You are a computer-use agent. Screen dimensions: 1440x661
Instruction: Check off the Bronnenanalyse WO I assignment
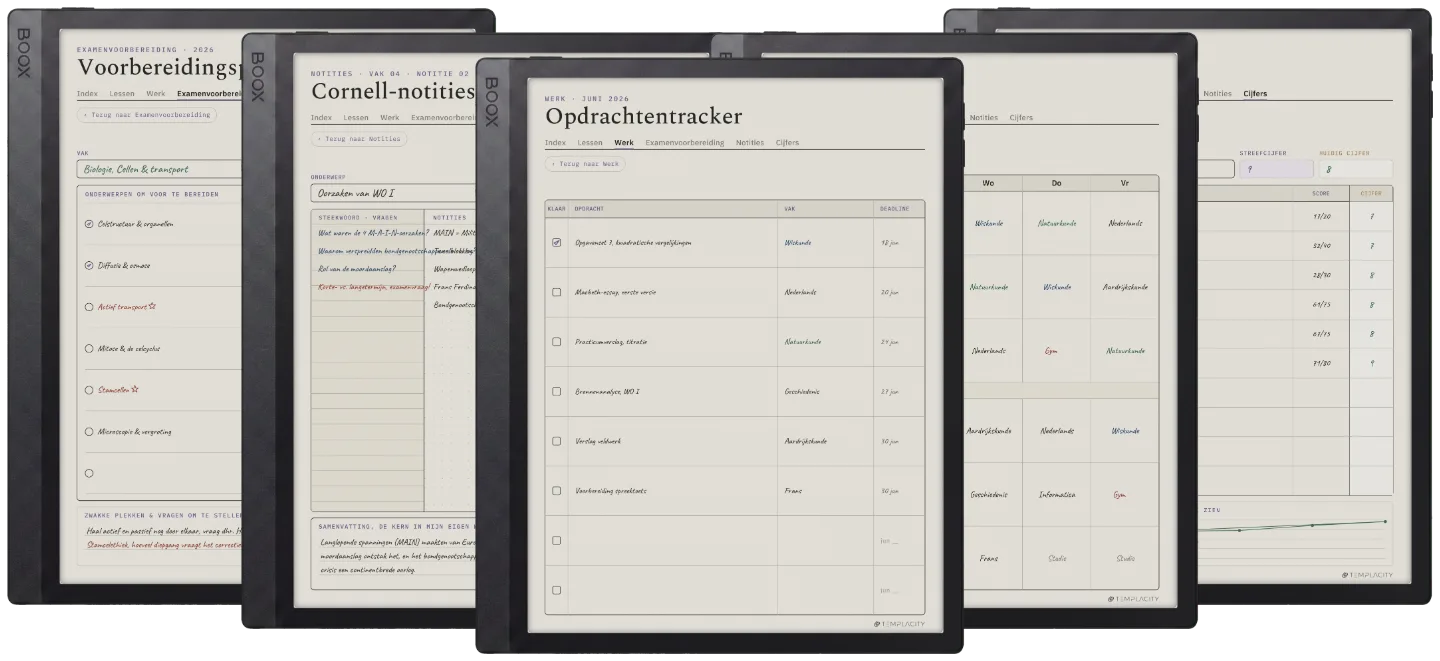click(x=557, y=391)
